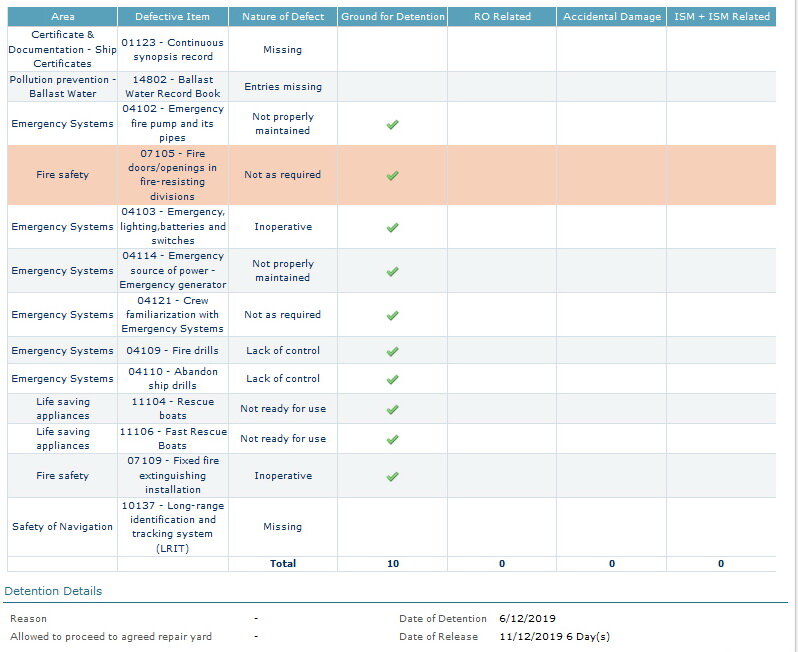This screenshot has height=652, width=798.
Task: Click the checkmark for Emergency generator row
Action: (392, 271)
